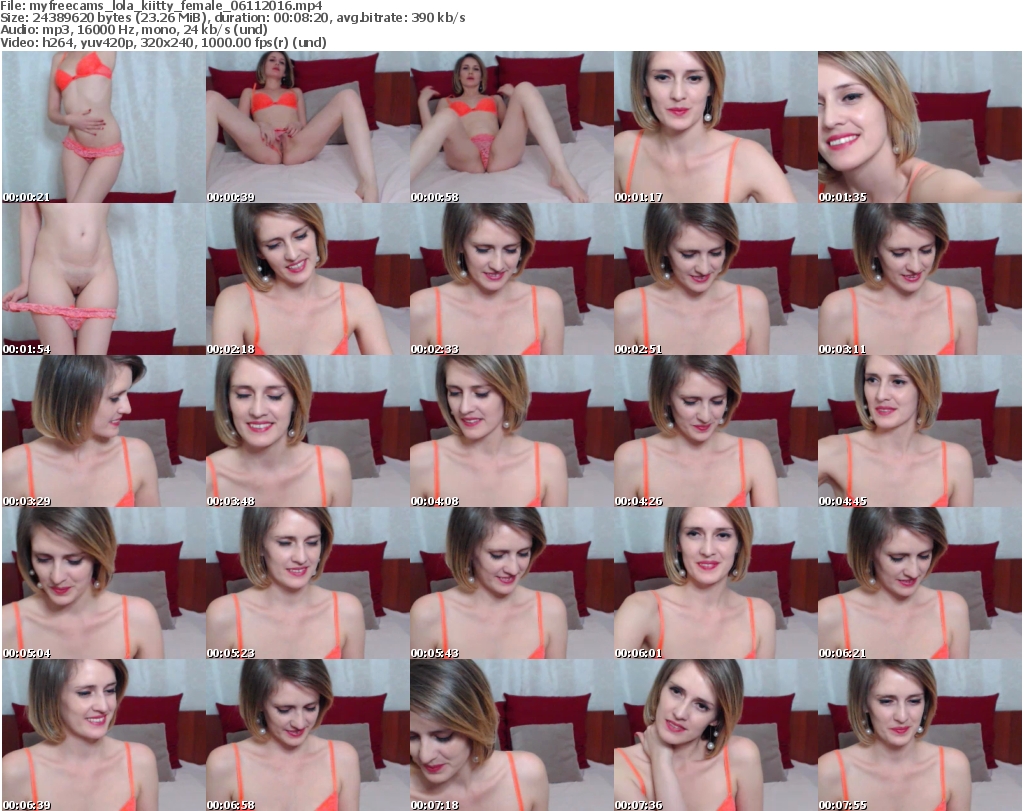
Task: Open the 00:03:48 thumbnail
Action: coord(307,431)
